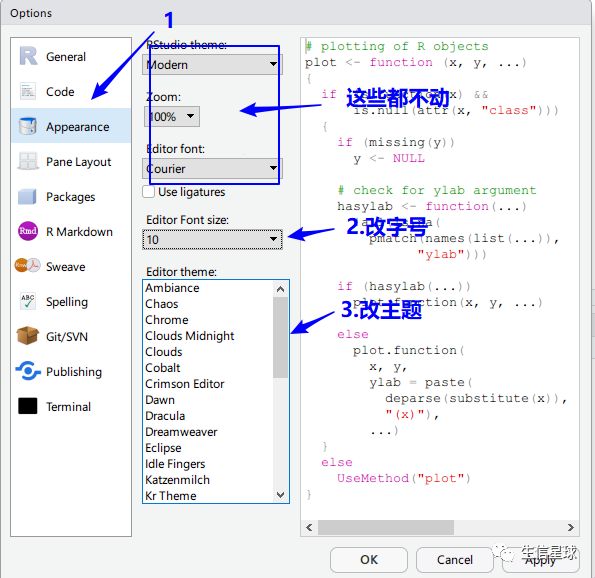This screenshot has height=578, width=595.
Task: Select the R Markdown Rmd icon
Action: pyautogui.click(x=28, y=231)
